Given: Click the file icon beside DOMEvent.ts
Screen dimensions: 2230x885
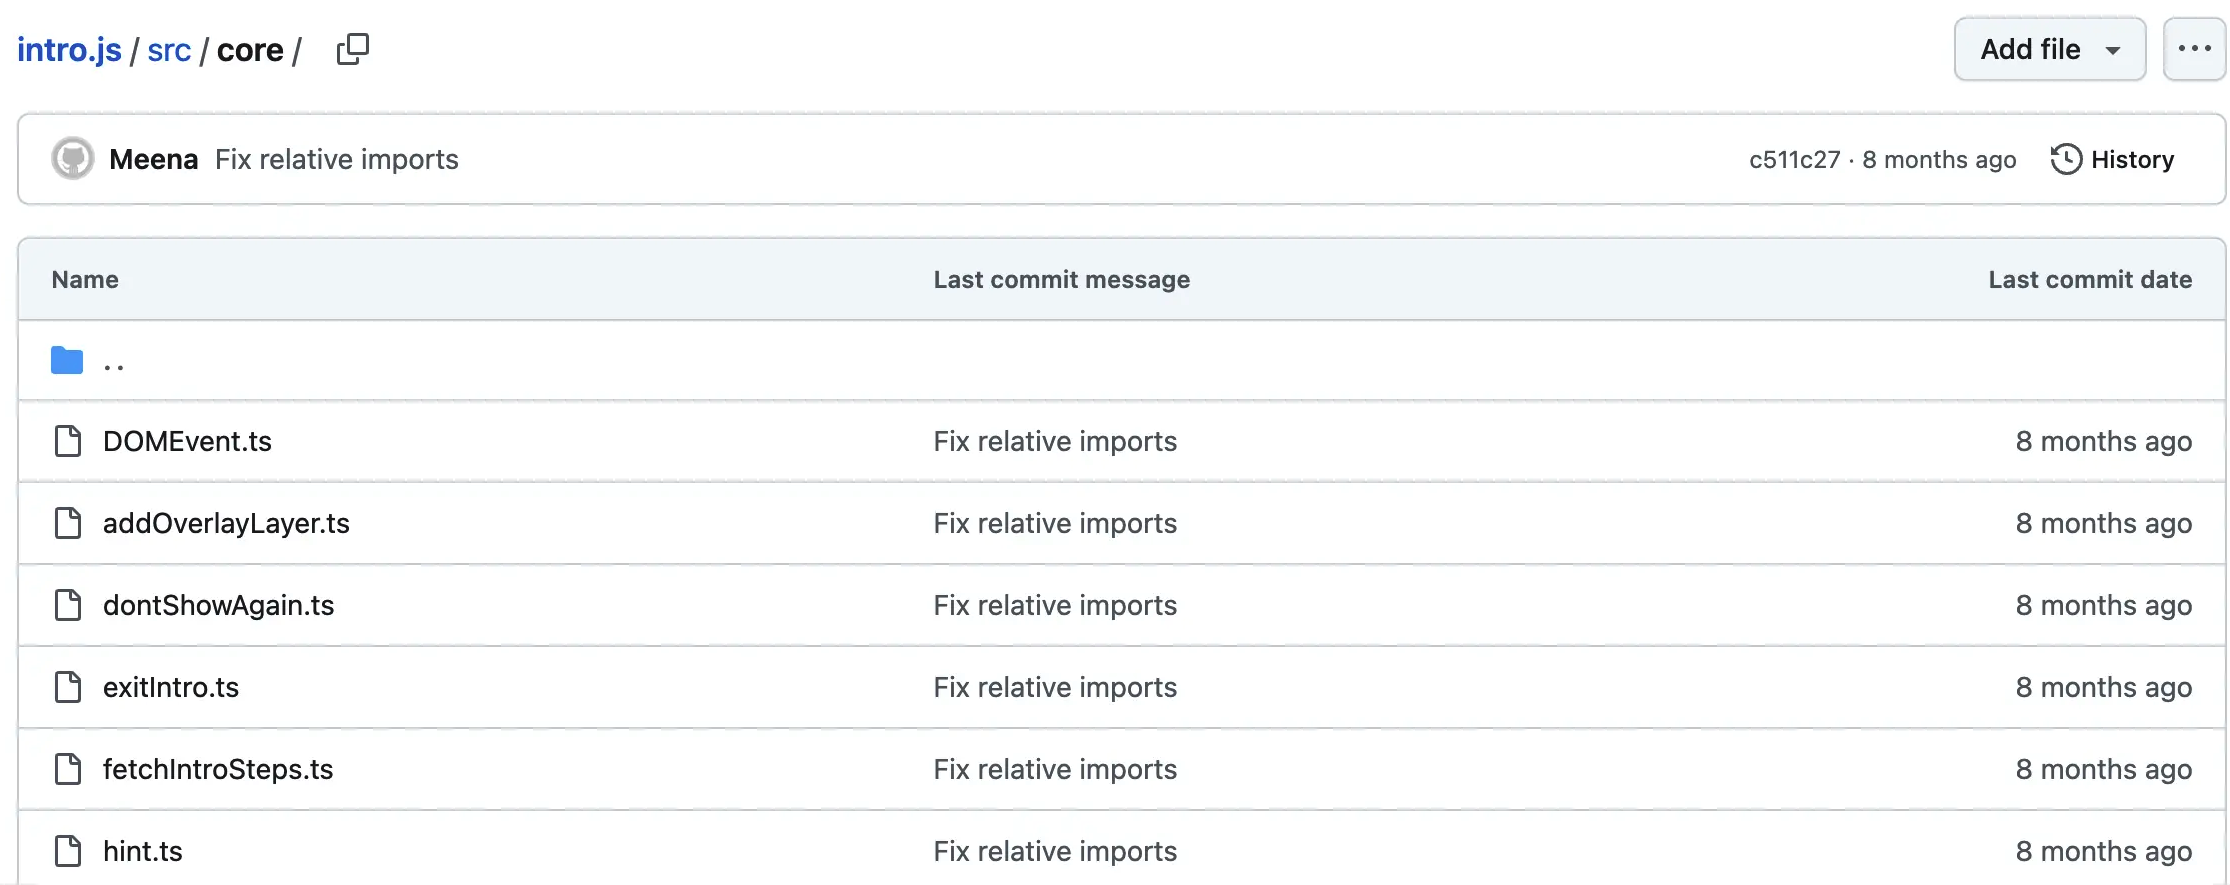Looking at the screenshot, I should pyautogui.click(x=68, y=441).
